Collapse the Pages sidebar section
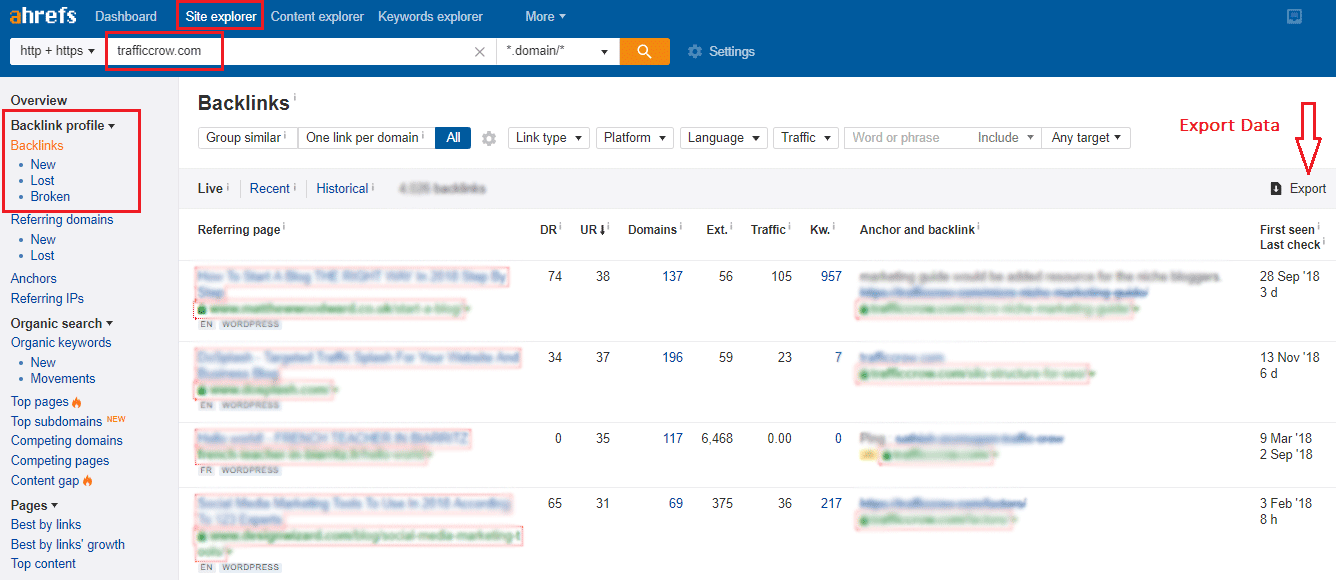The image size is (1336, 580). click(34, 505)
